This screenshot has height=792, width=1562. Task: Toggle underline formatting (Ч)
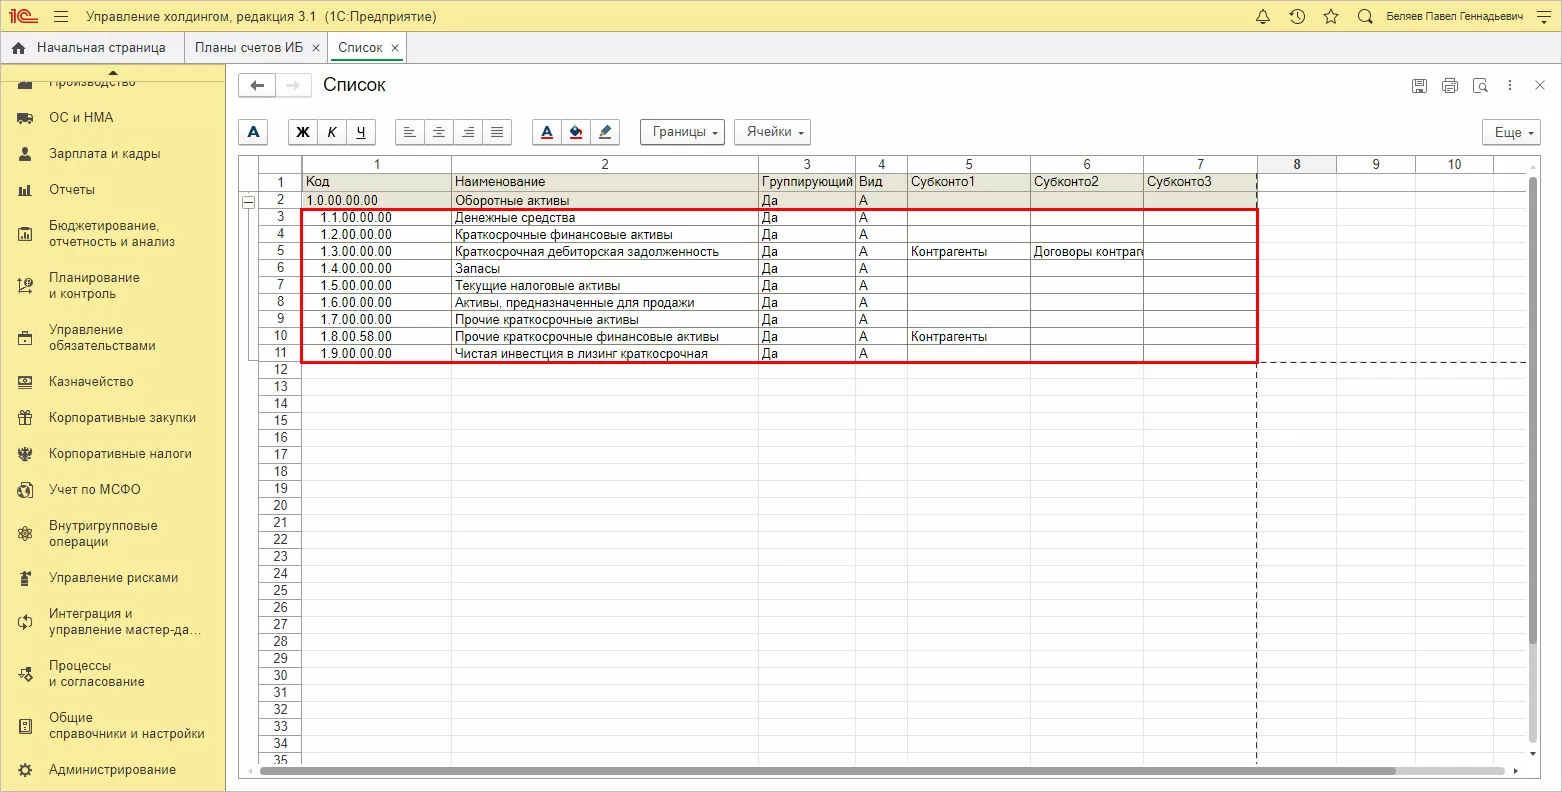coord(361,132)
